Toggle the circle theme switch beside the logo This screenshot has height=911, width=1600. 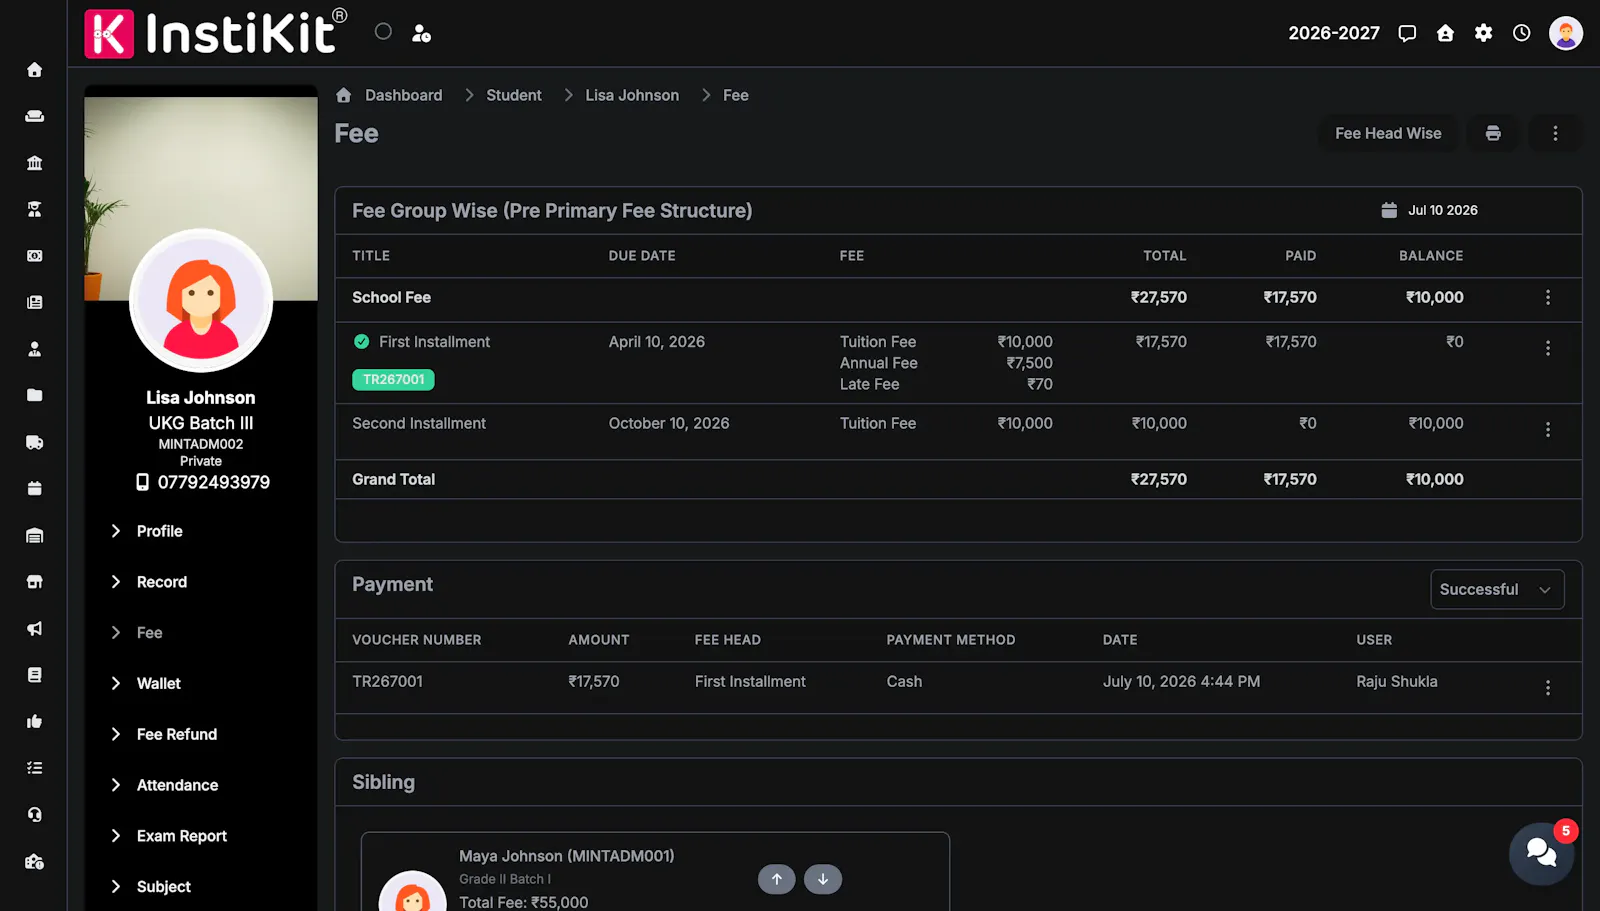(383, 32)
